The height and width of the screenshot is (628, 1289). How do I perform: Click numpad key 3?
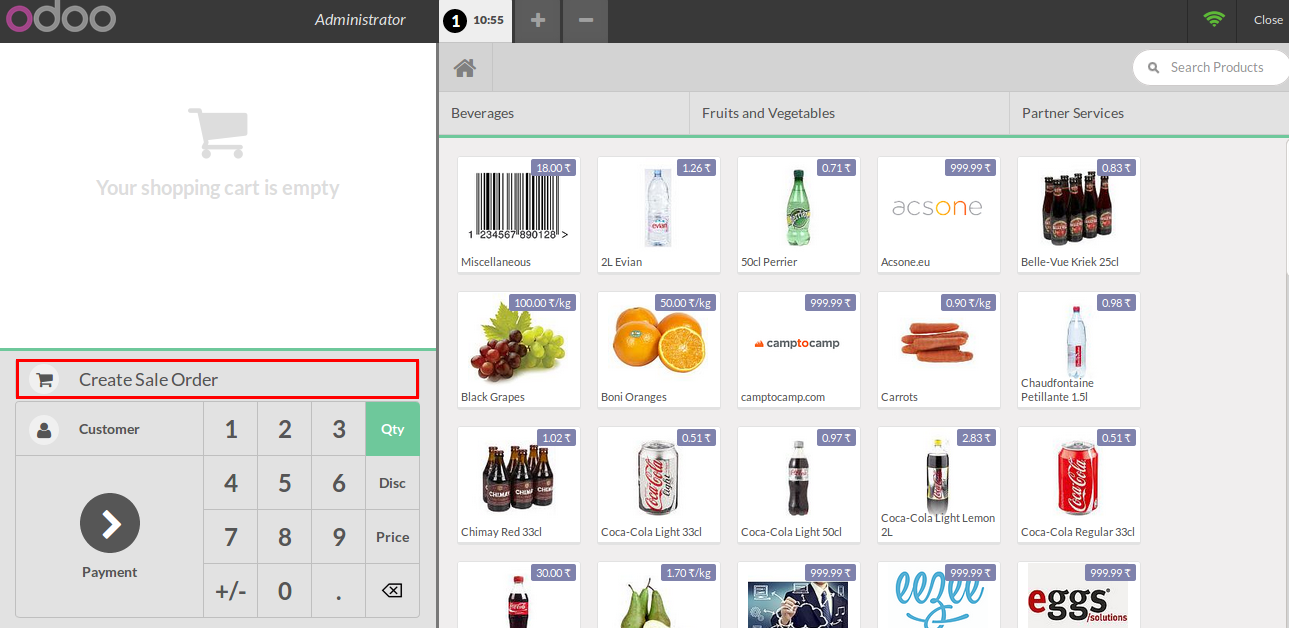[339, 429]
